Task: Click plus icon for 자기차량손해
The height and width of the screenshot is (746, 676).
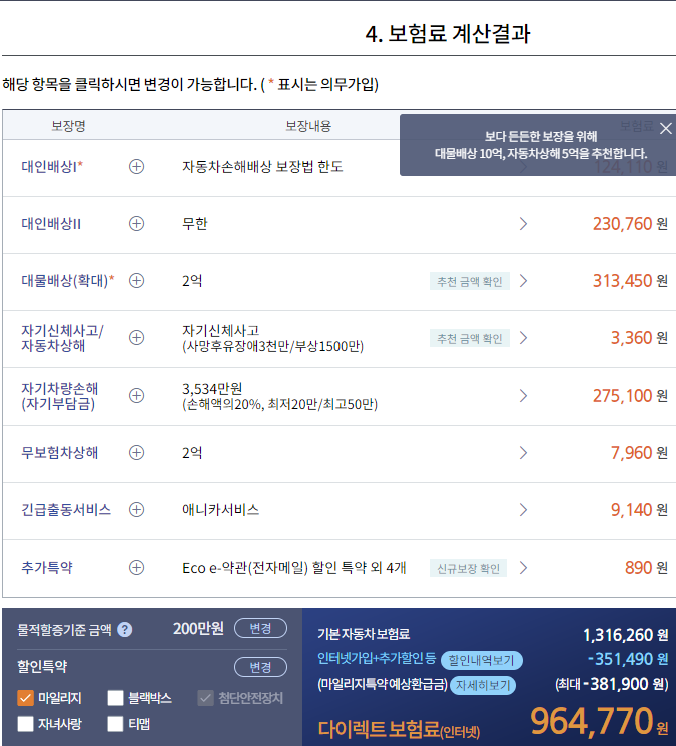Action: coord(137,396)
